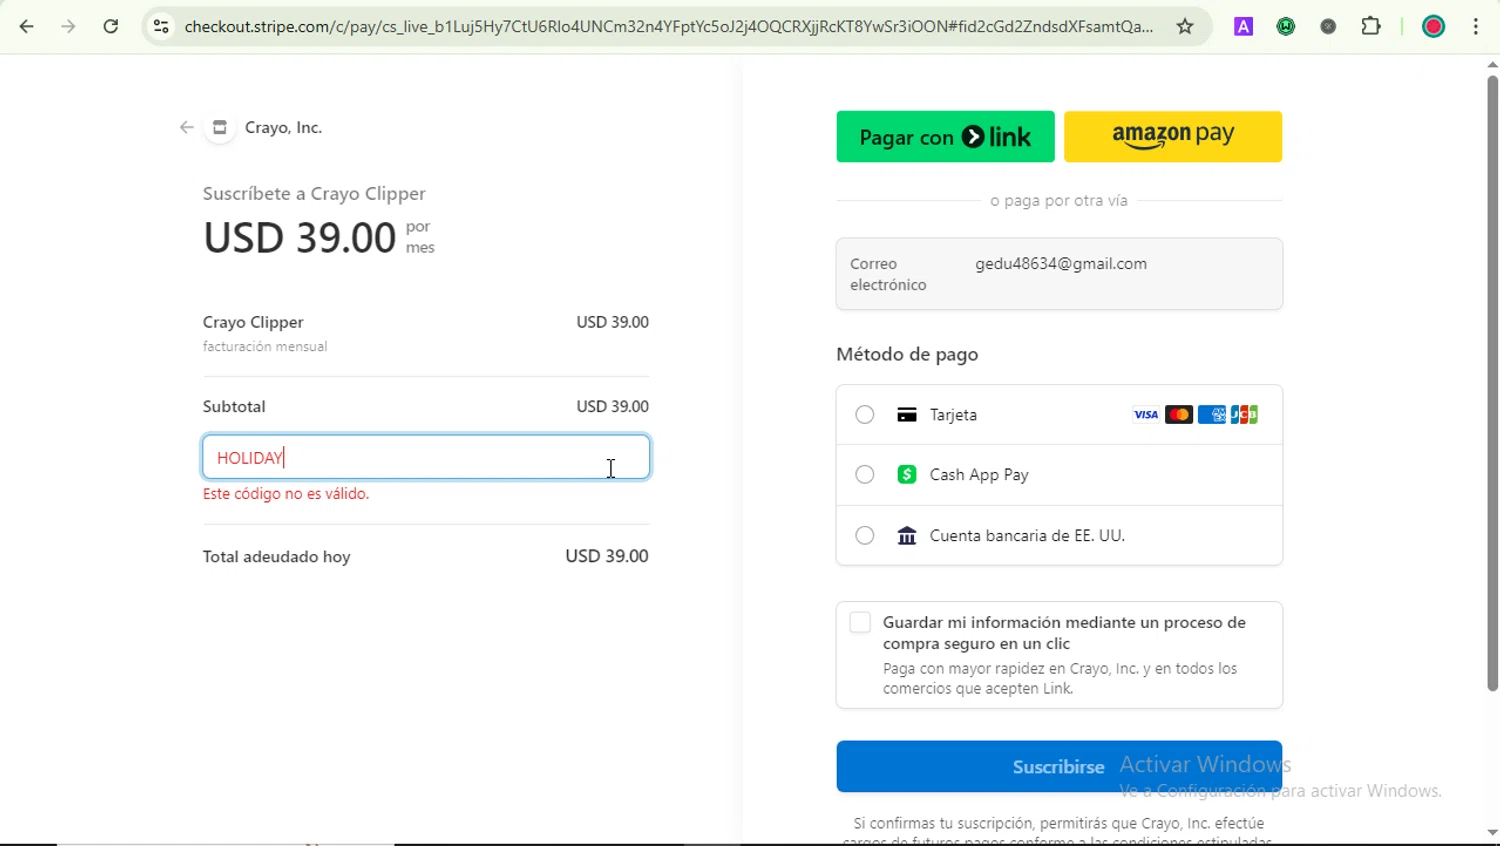Click the Subtotal label

tap(234, 407)
